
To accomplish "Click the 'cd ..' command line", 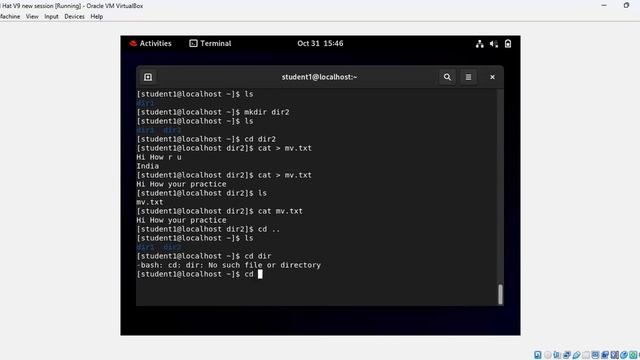I will (x=208, y=229).
